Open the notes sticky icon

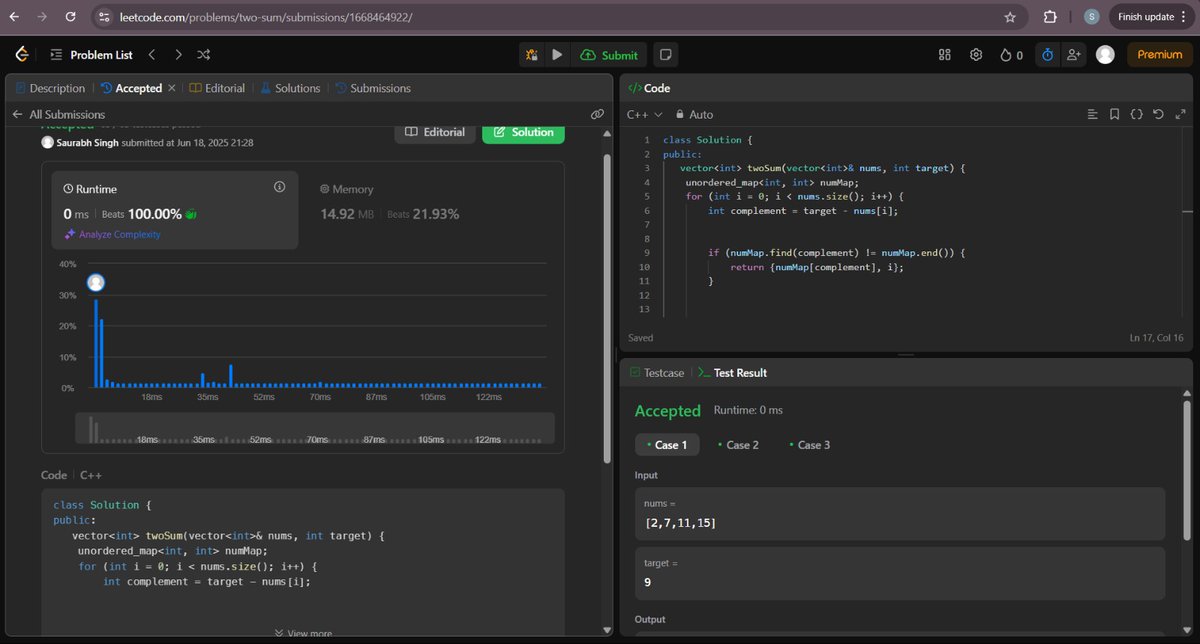(666, 55)
